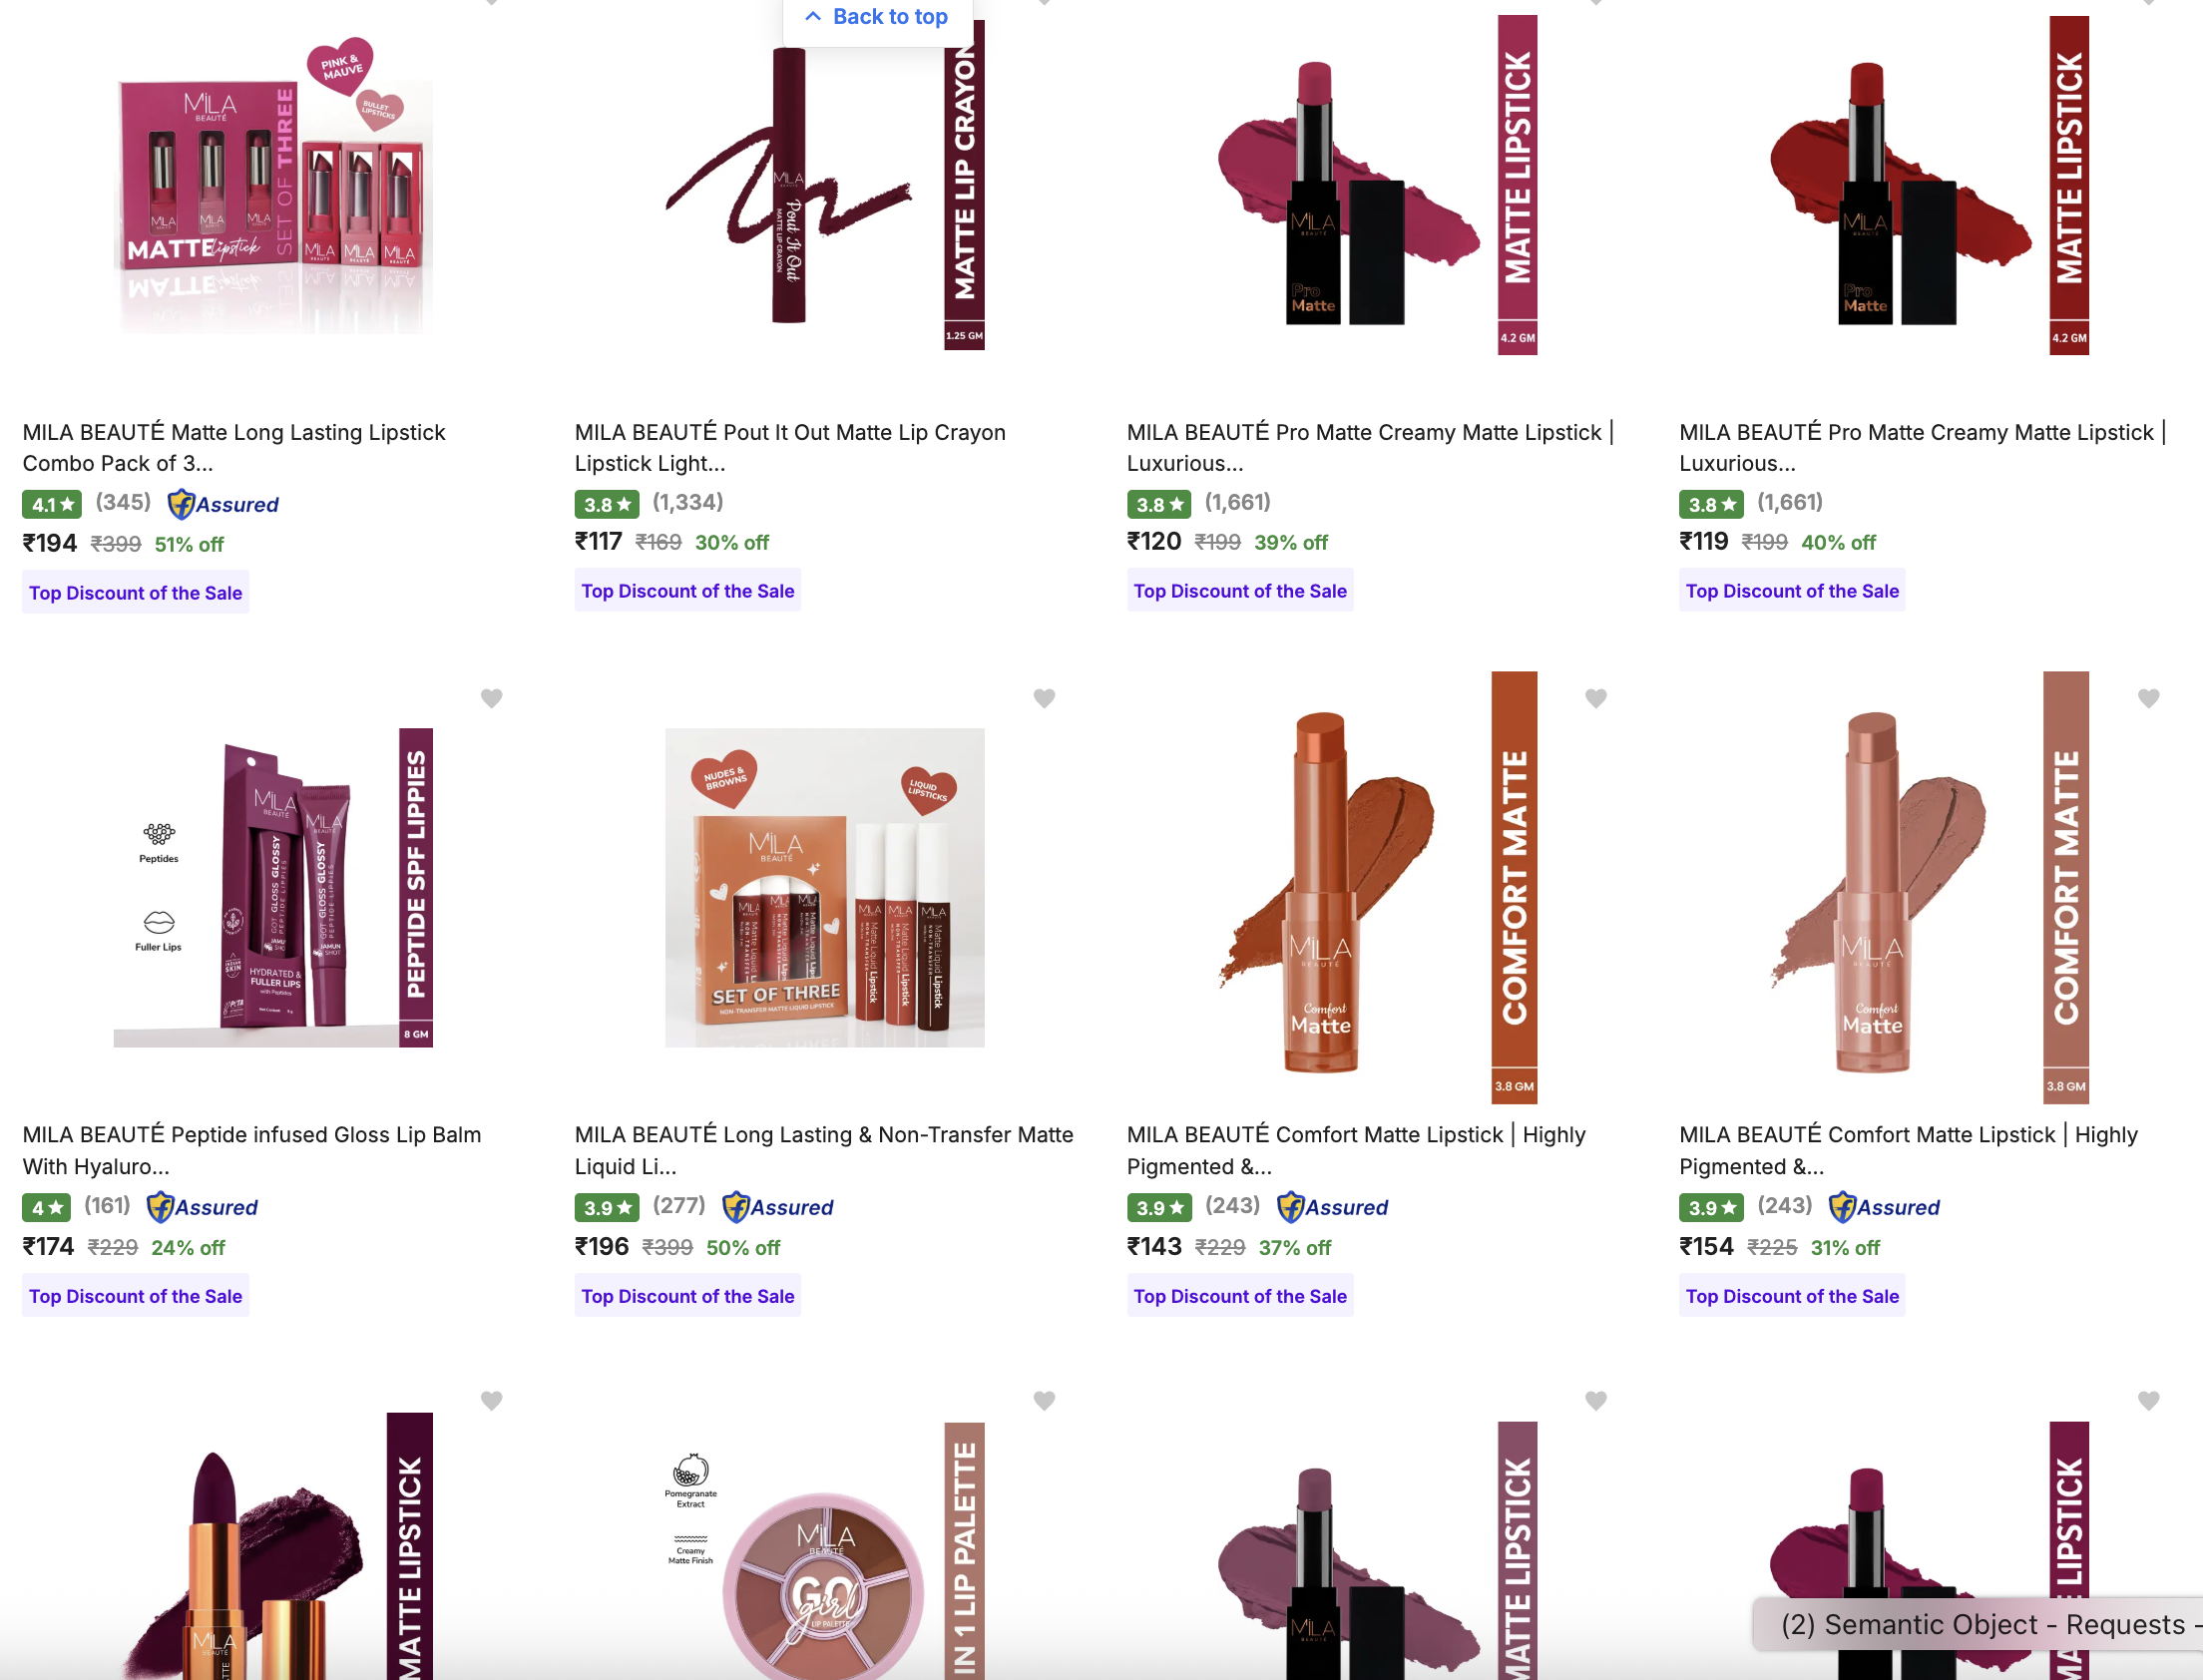Open Matte Long Lasting Lipstick Combo Pack title
This screenshot has width=2203, height=1680.
pyautogui.click(x=234, y=447)
